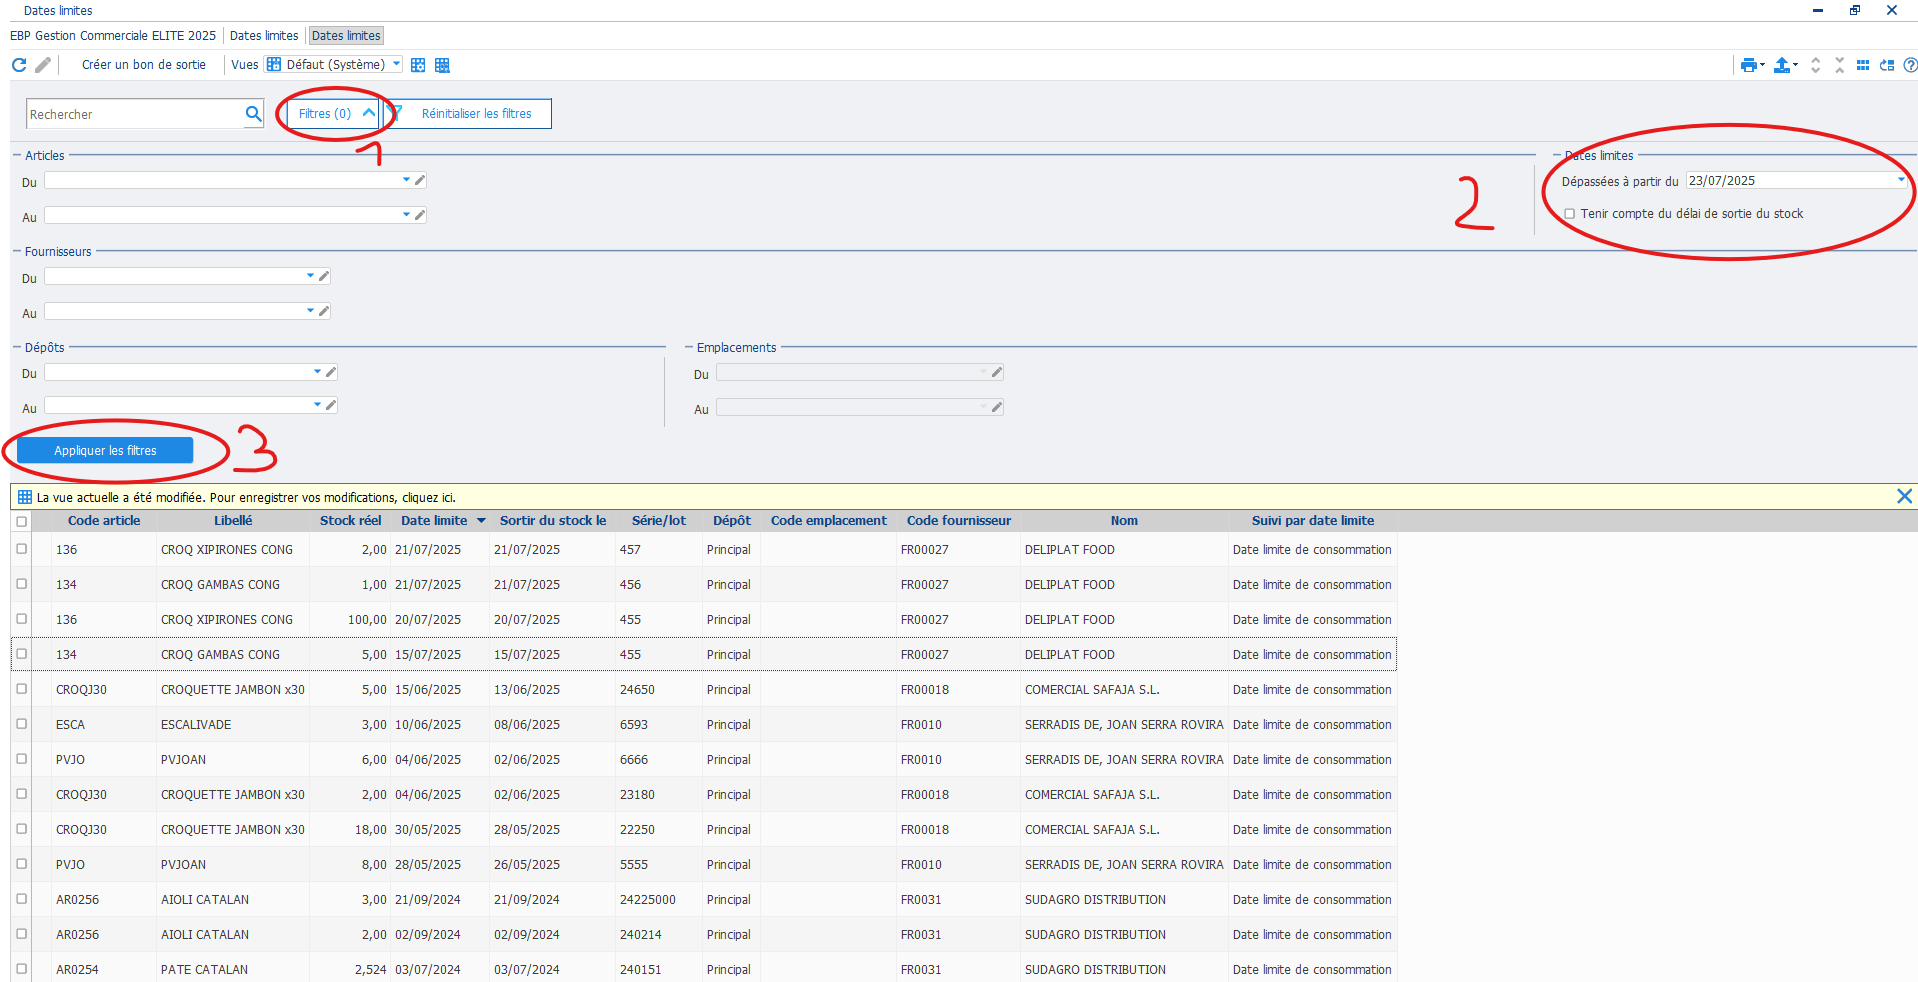The image size is (1918, 982).
Task: Sort by Code fournisseur column header
Action: coord(958,521)
